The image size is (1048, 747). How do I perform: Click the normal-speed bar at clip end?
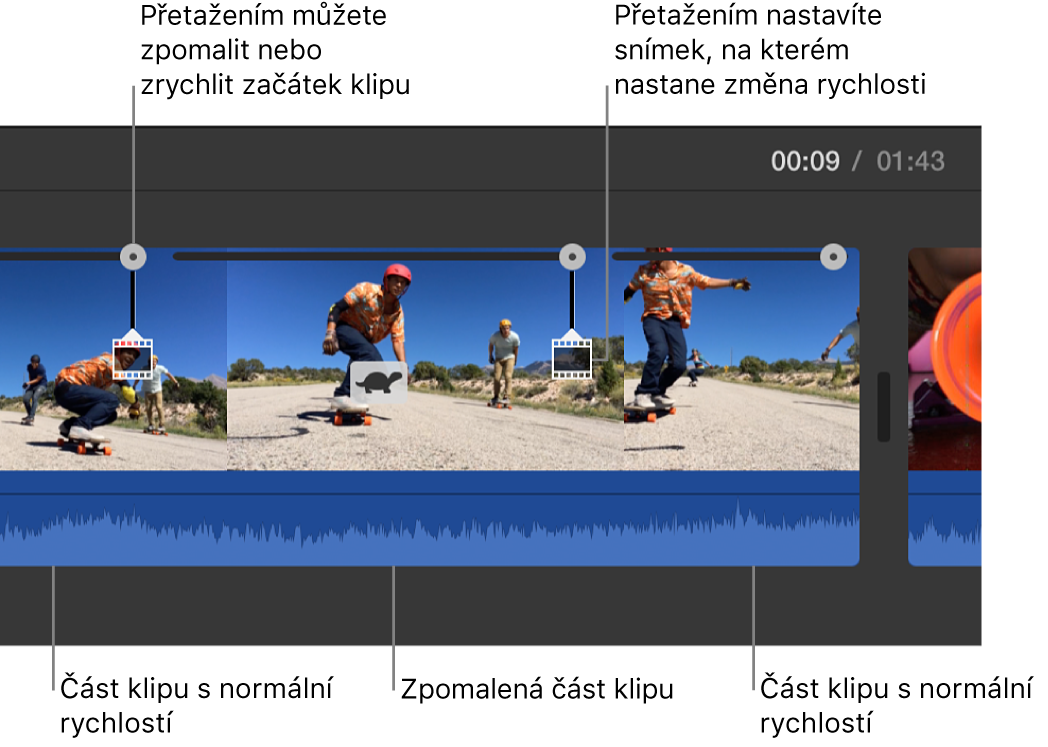coord(716,256)
